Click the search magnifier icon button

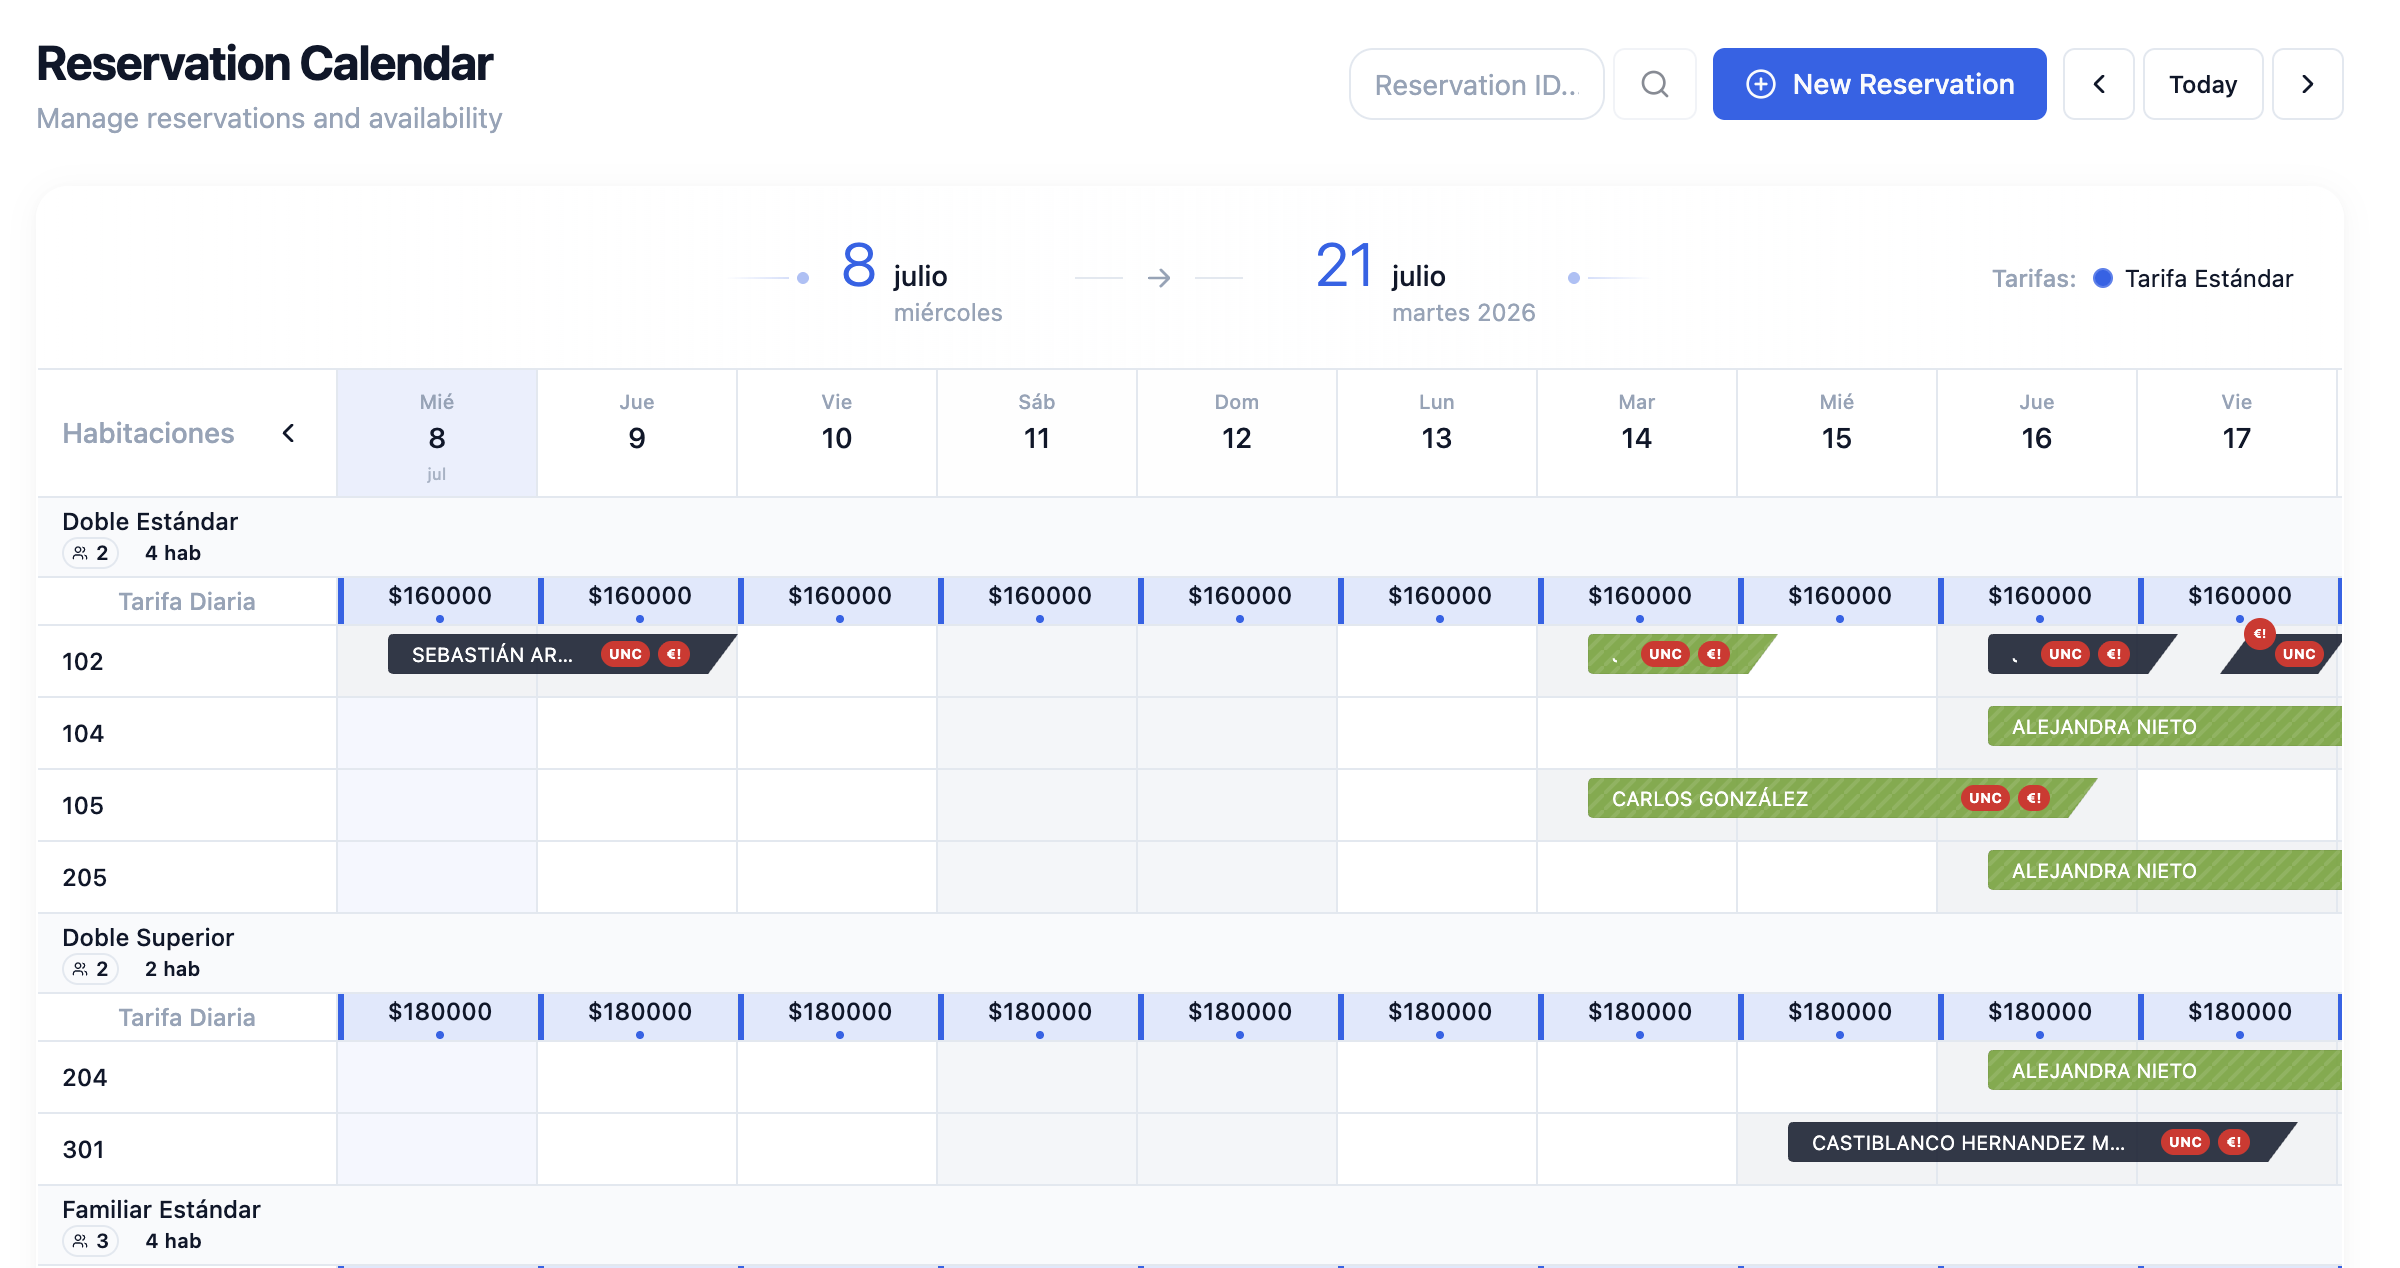(x=1655, y=84)
